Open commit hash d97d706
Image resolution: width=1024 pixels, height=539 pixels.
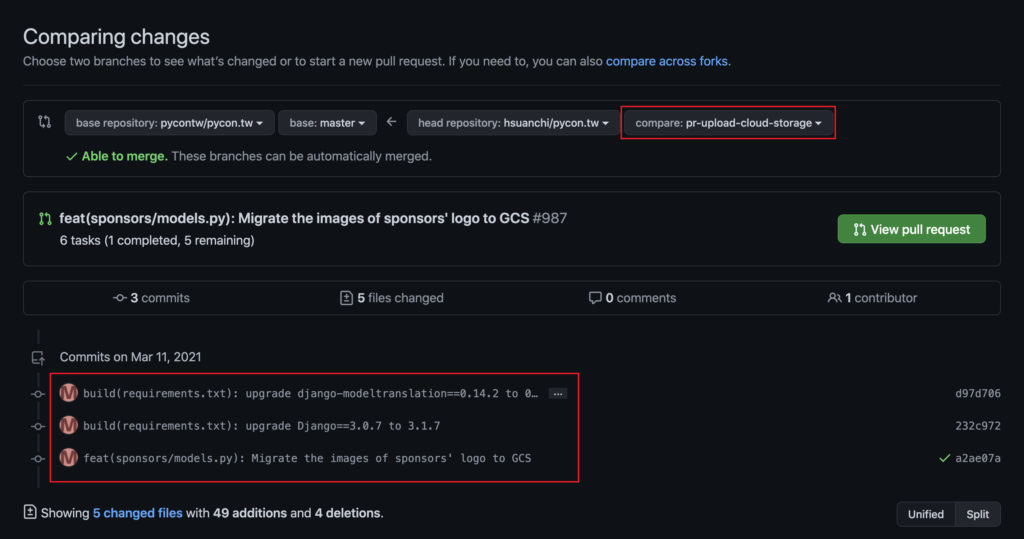click(978, 393)
